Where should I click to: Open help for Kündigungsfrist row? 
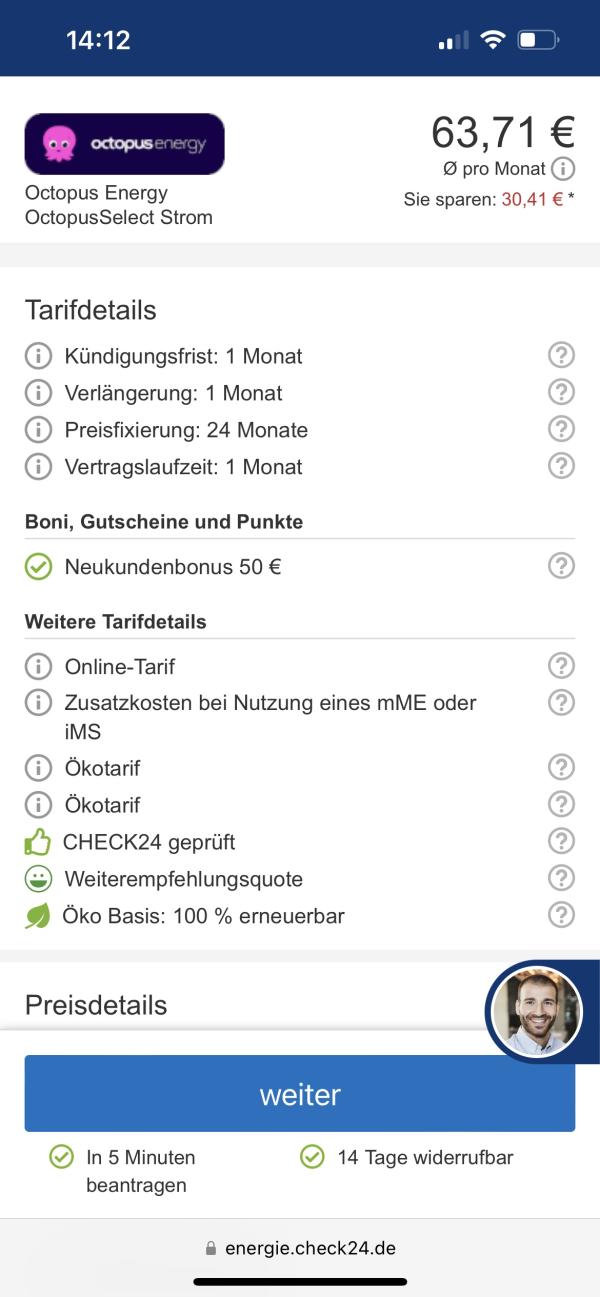(x=562, y=355)
